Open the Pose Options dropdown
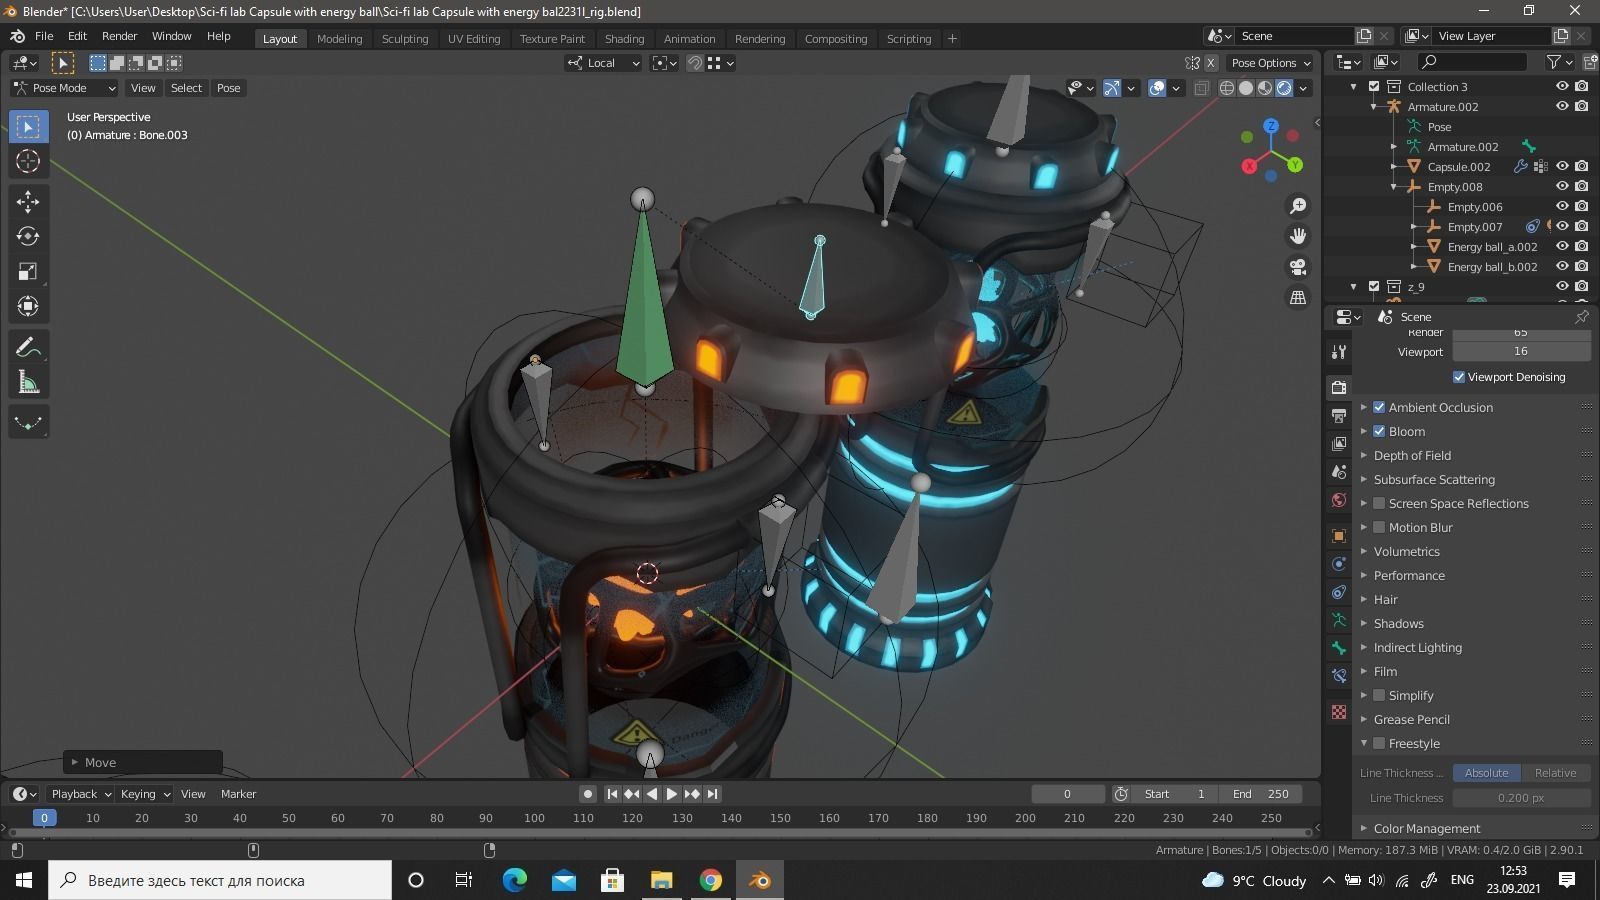 pos(1270,63)
